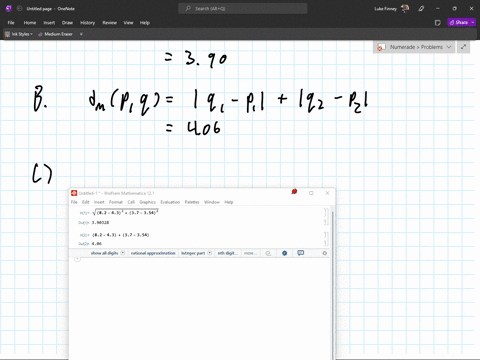Expand the Numerade > Problems notebook dropdown
Screen dimensions: 480x360
tap(449, 47)
